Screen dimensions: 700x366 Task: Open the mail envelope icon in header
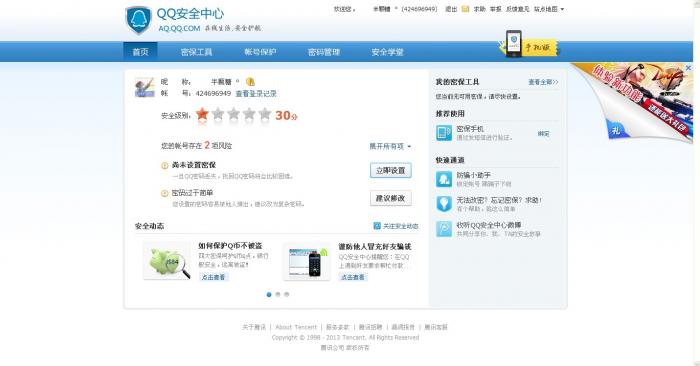click(x=465, y=9)
